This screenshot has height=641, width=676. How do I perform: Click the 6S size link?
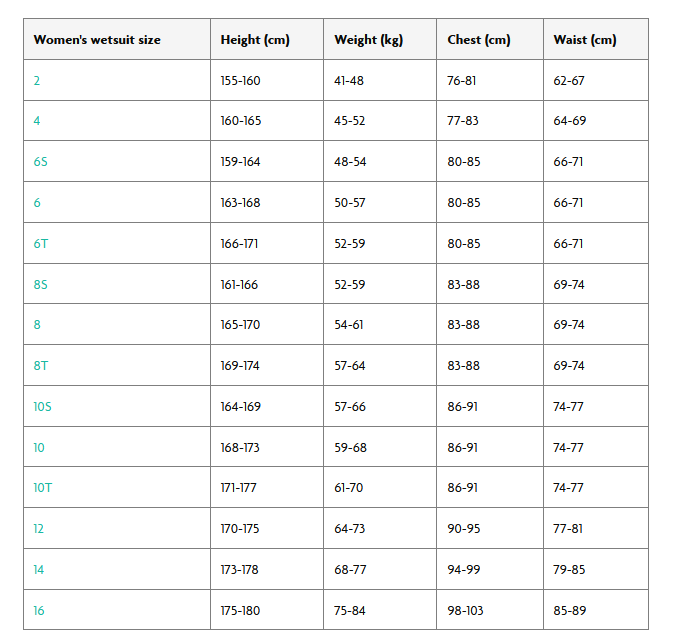click(x=40, y=162)
